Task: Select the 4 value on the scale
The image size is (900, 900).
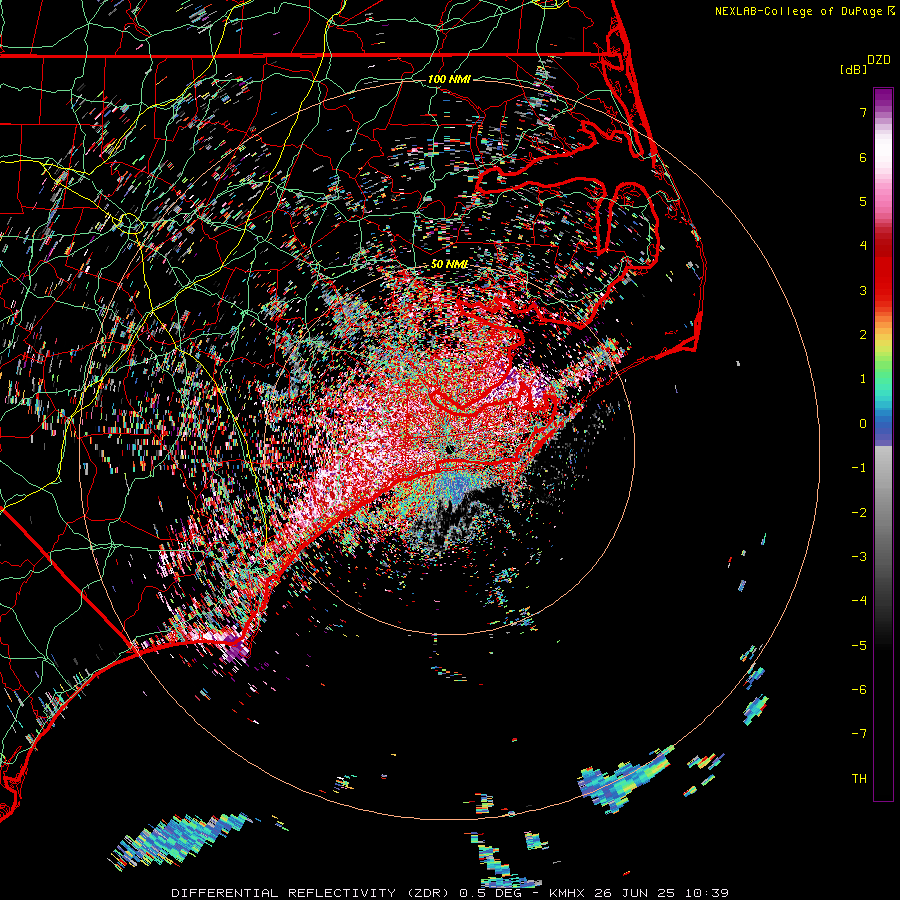Action: pos(863,246)
